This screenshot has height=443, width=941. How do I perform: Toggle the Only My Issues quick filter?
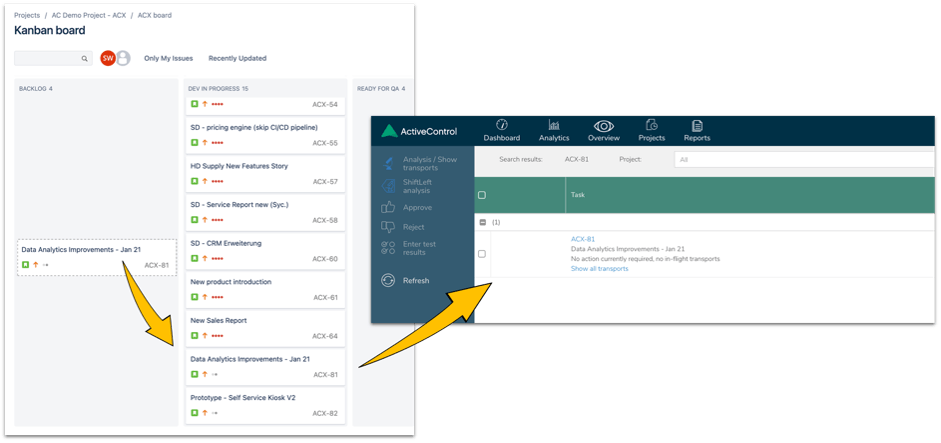pyautogui.click(x=169, y=58)
